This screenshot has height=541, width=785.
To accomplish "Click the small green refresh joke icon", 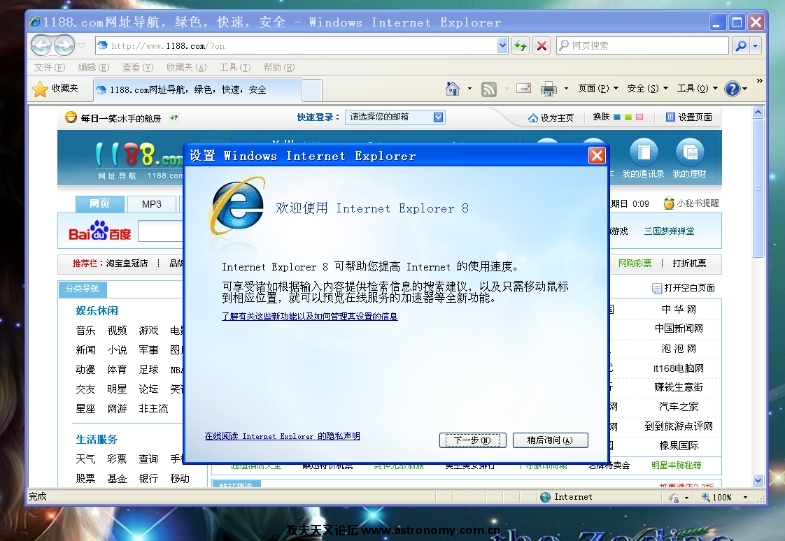I will (174, 118).
